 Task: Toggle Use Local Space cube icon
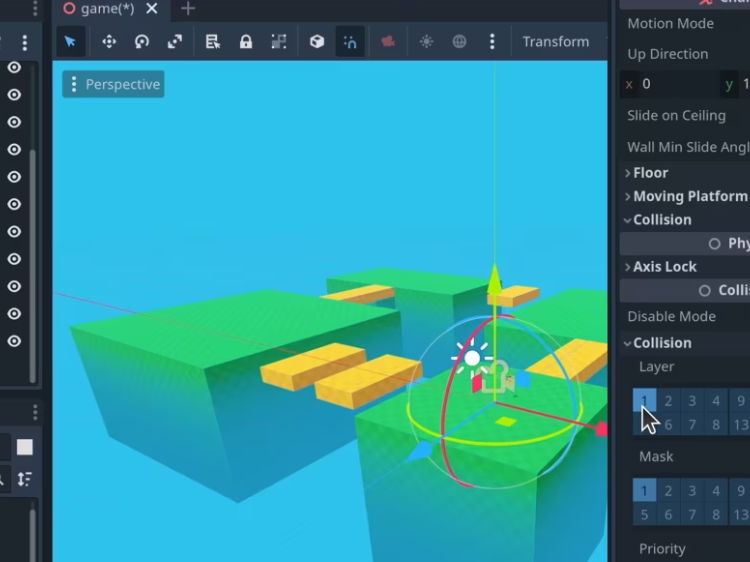pyautogui.click(x=317, y=42)
